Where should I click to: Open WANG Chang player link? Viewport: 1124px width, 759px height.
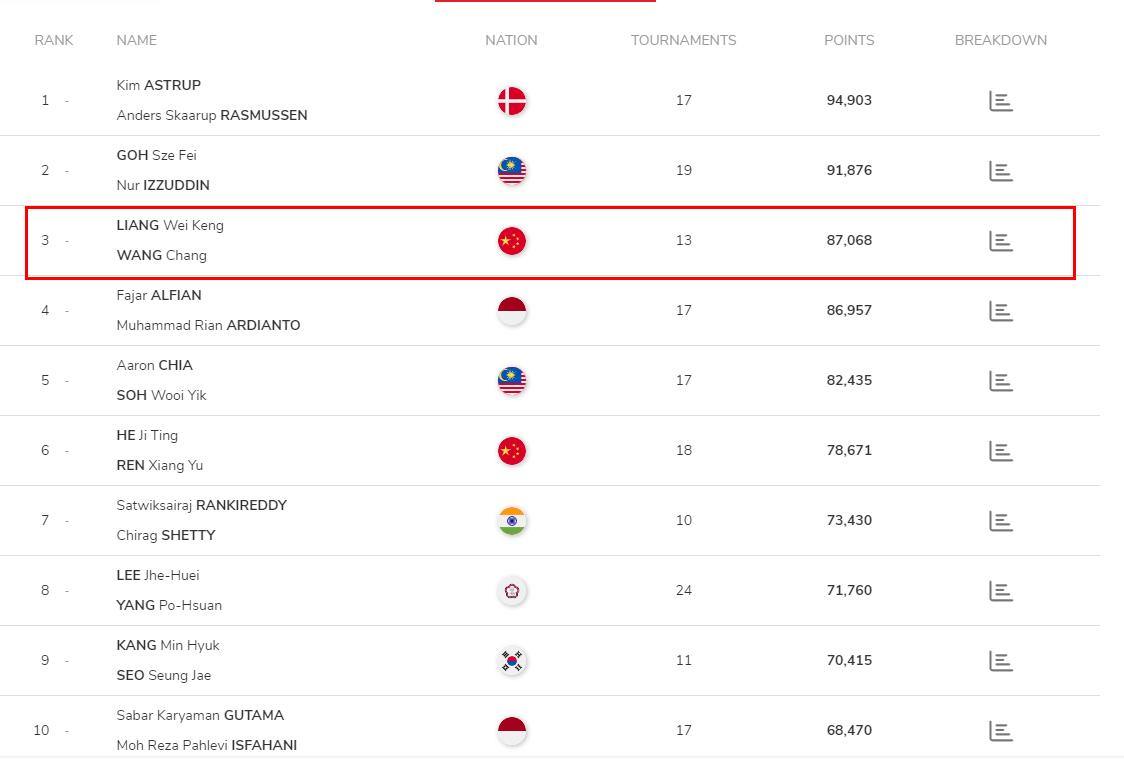161,256
